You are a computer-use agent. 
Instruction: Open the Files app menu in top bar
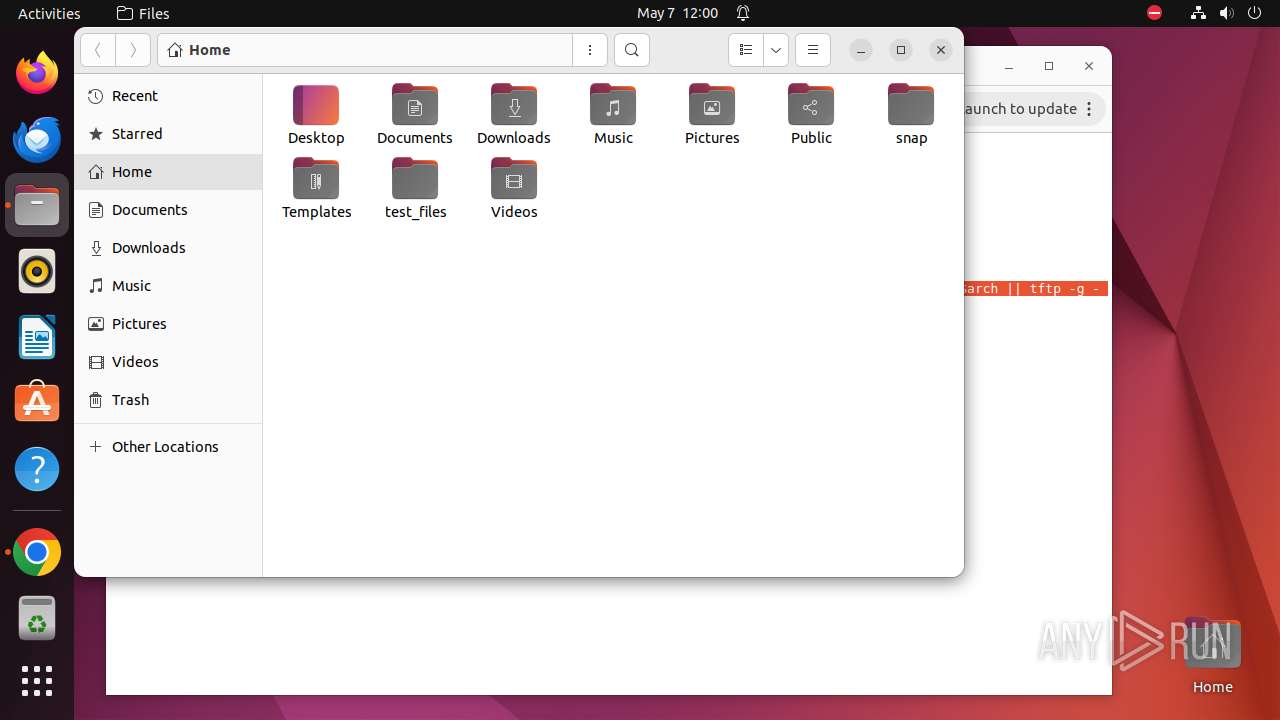[143, 13]
